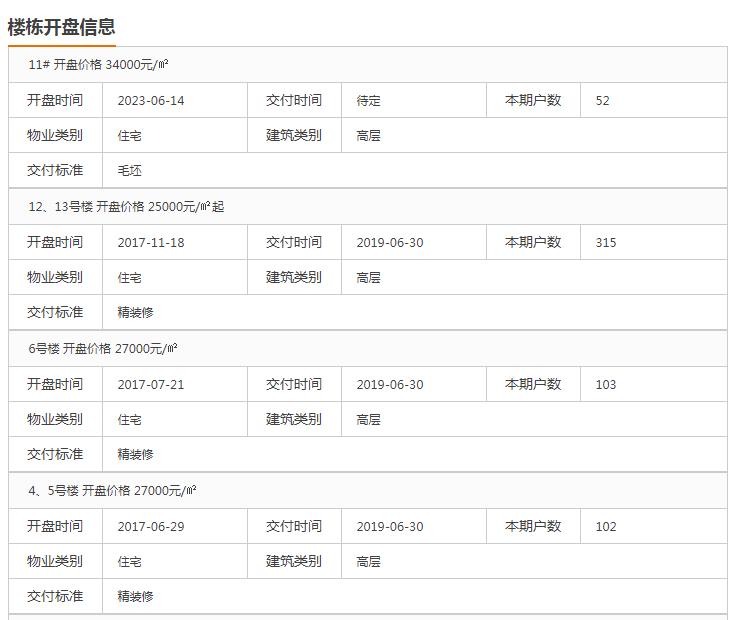This screenshot has width=732, height=620.
Task: Click 高层 building type in 6号楼 block
Action: pos(368,419)
